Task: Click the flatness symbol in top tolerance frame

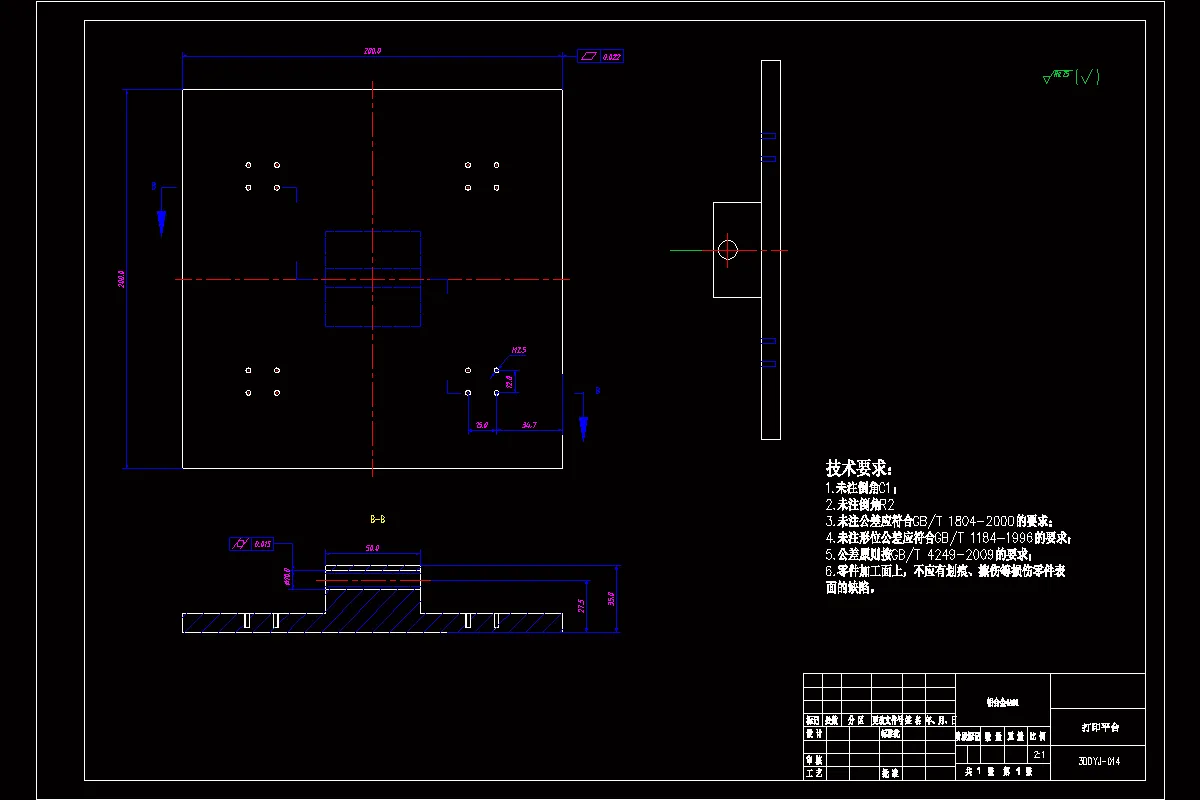Action: click(588, 57)
